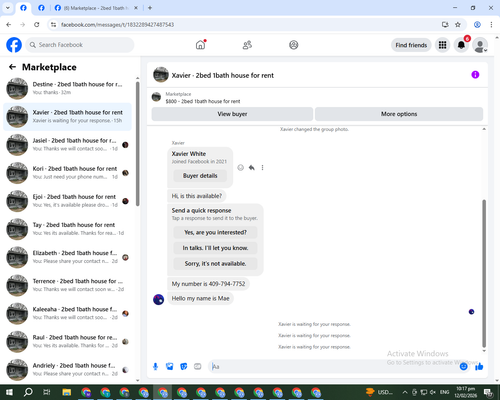Open Ejoi conversation

67,201
